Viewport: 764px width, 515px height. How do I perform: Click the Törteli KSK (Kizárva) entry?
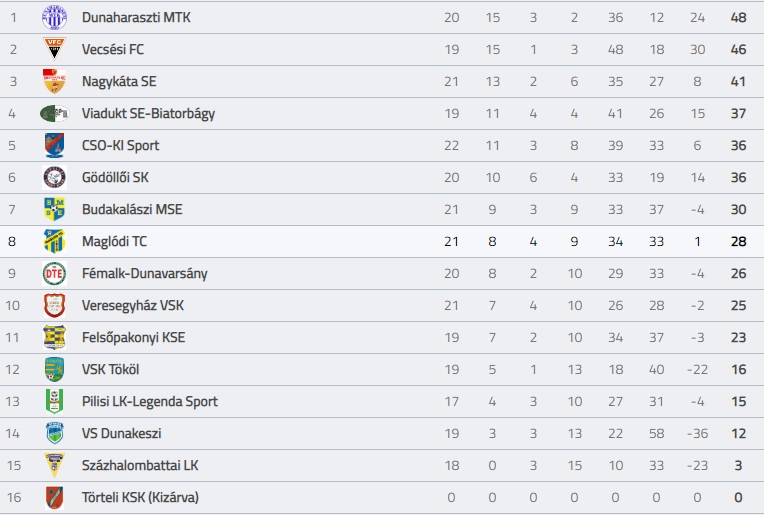(140, 497)
